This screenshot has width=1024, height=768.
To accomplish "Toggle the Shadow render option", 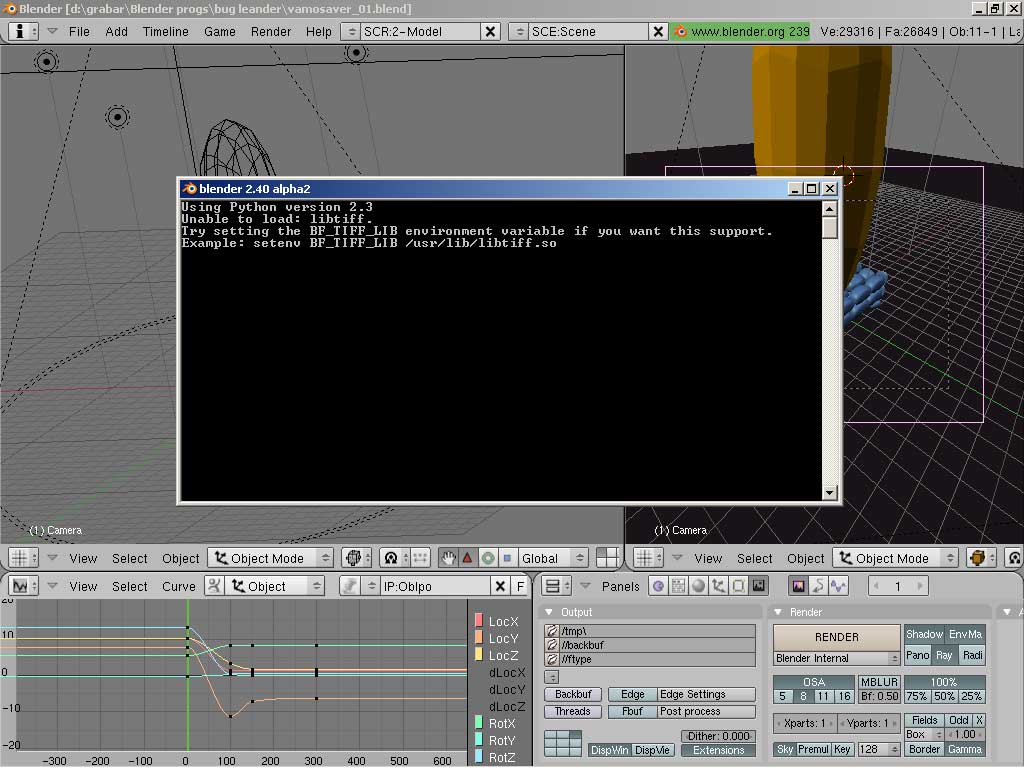I will [x=924, y=635].
